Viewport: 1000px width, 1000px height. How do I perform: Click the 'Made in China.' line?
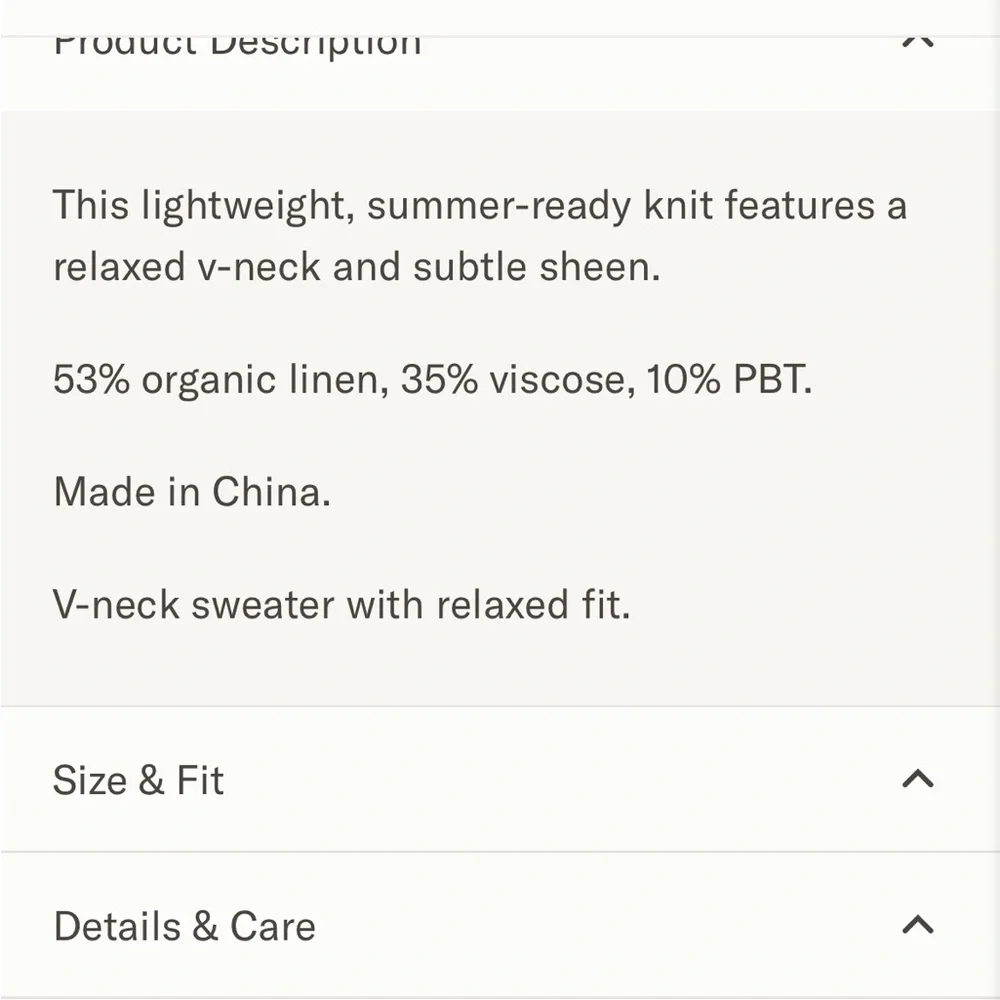192,492
